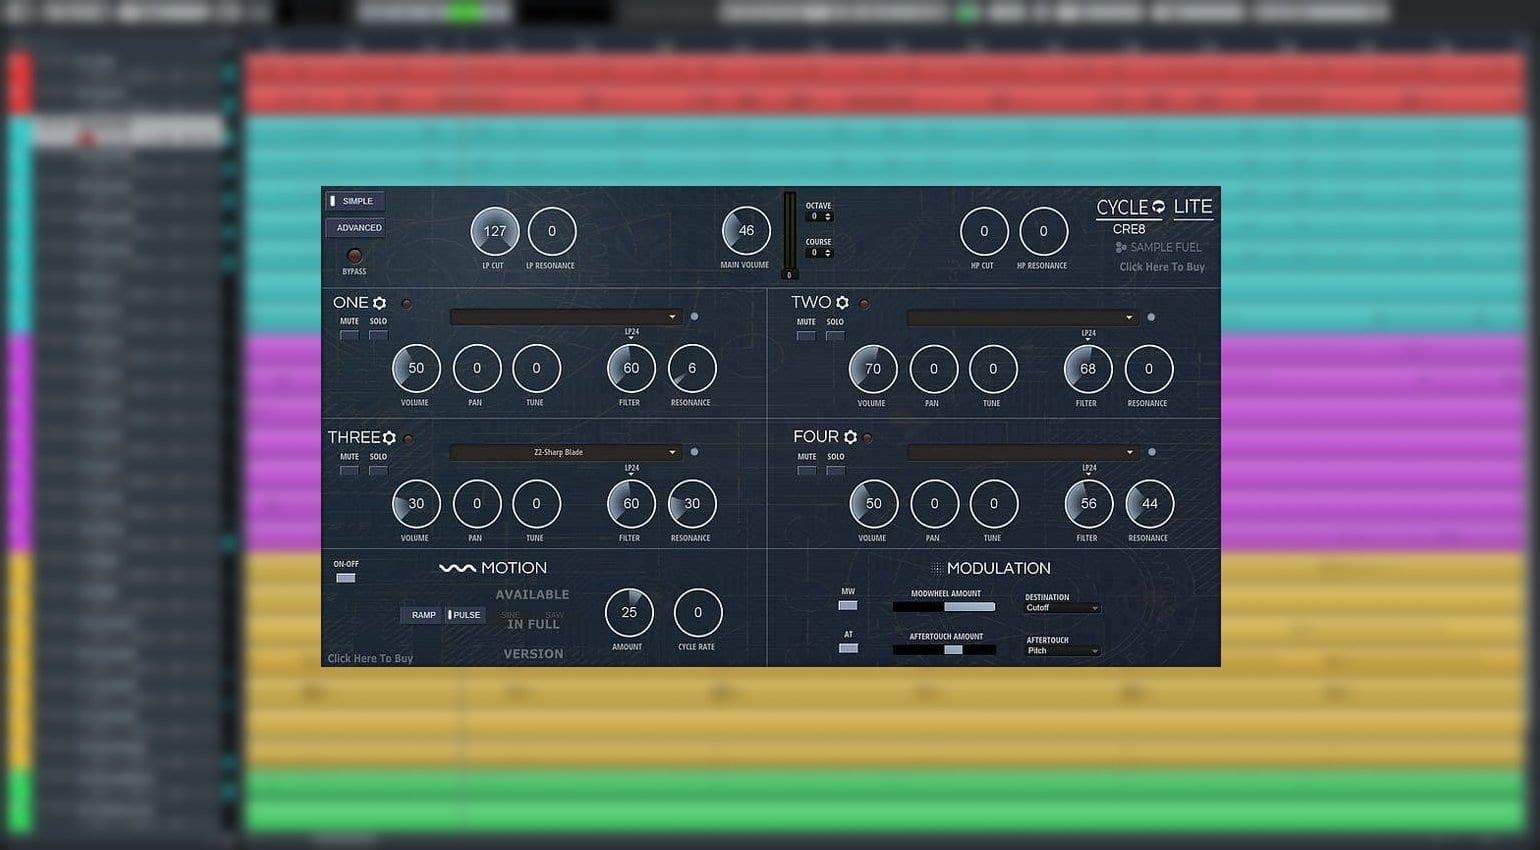Click the Aftertouch Amount slider
This screenshot has height=850, width=1540.
coord(944,650)
